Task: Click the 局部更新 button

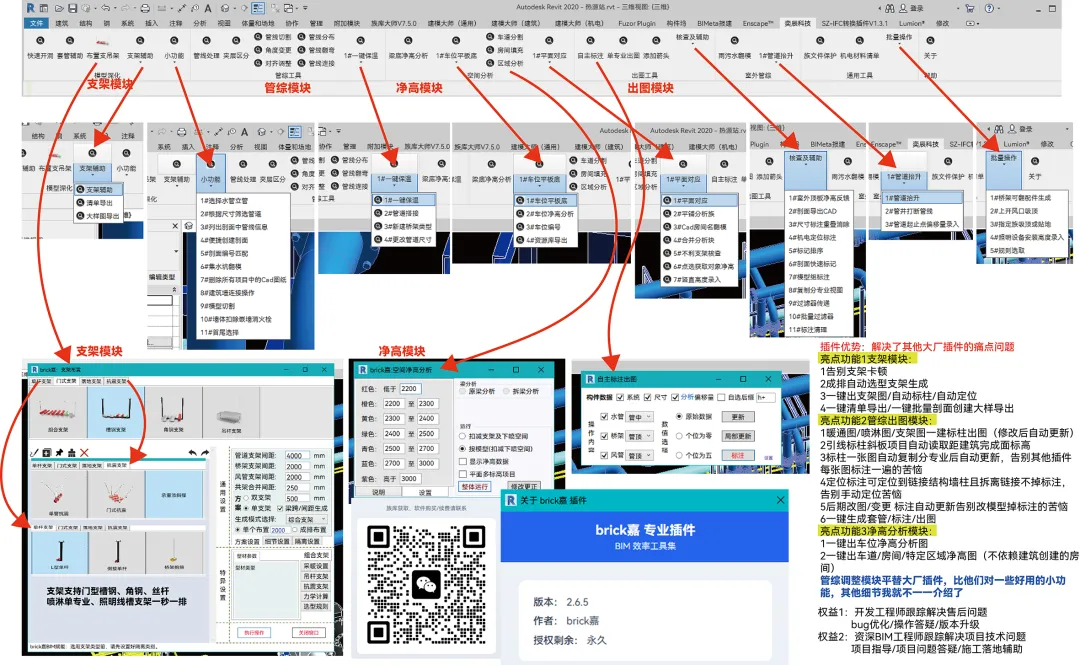Action: coord(738,436)
